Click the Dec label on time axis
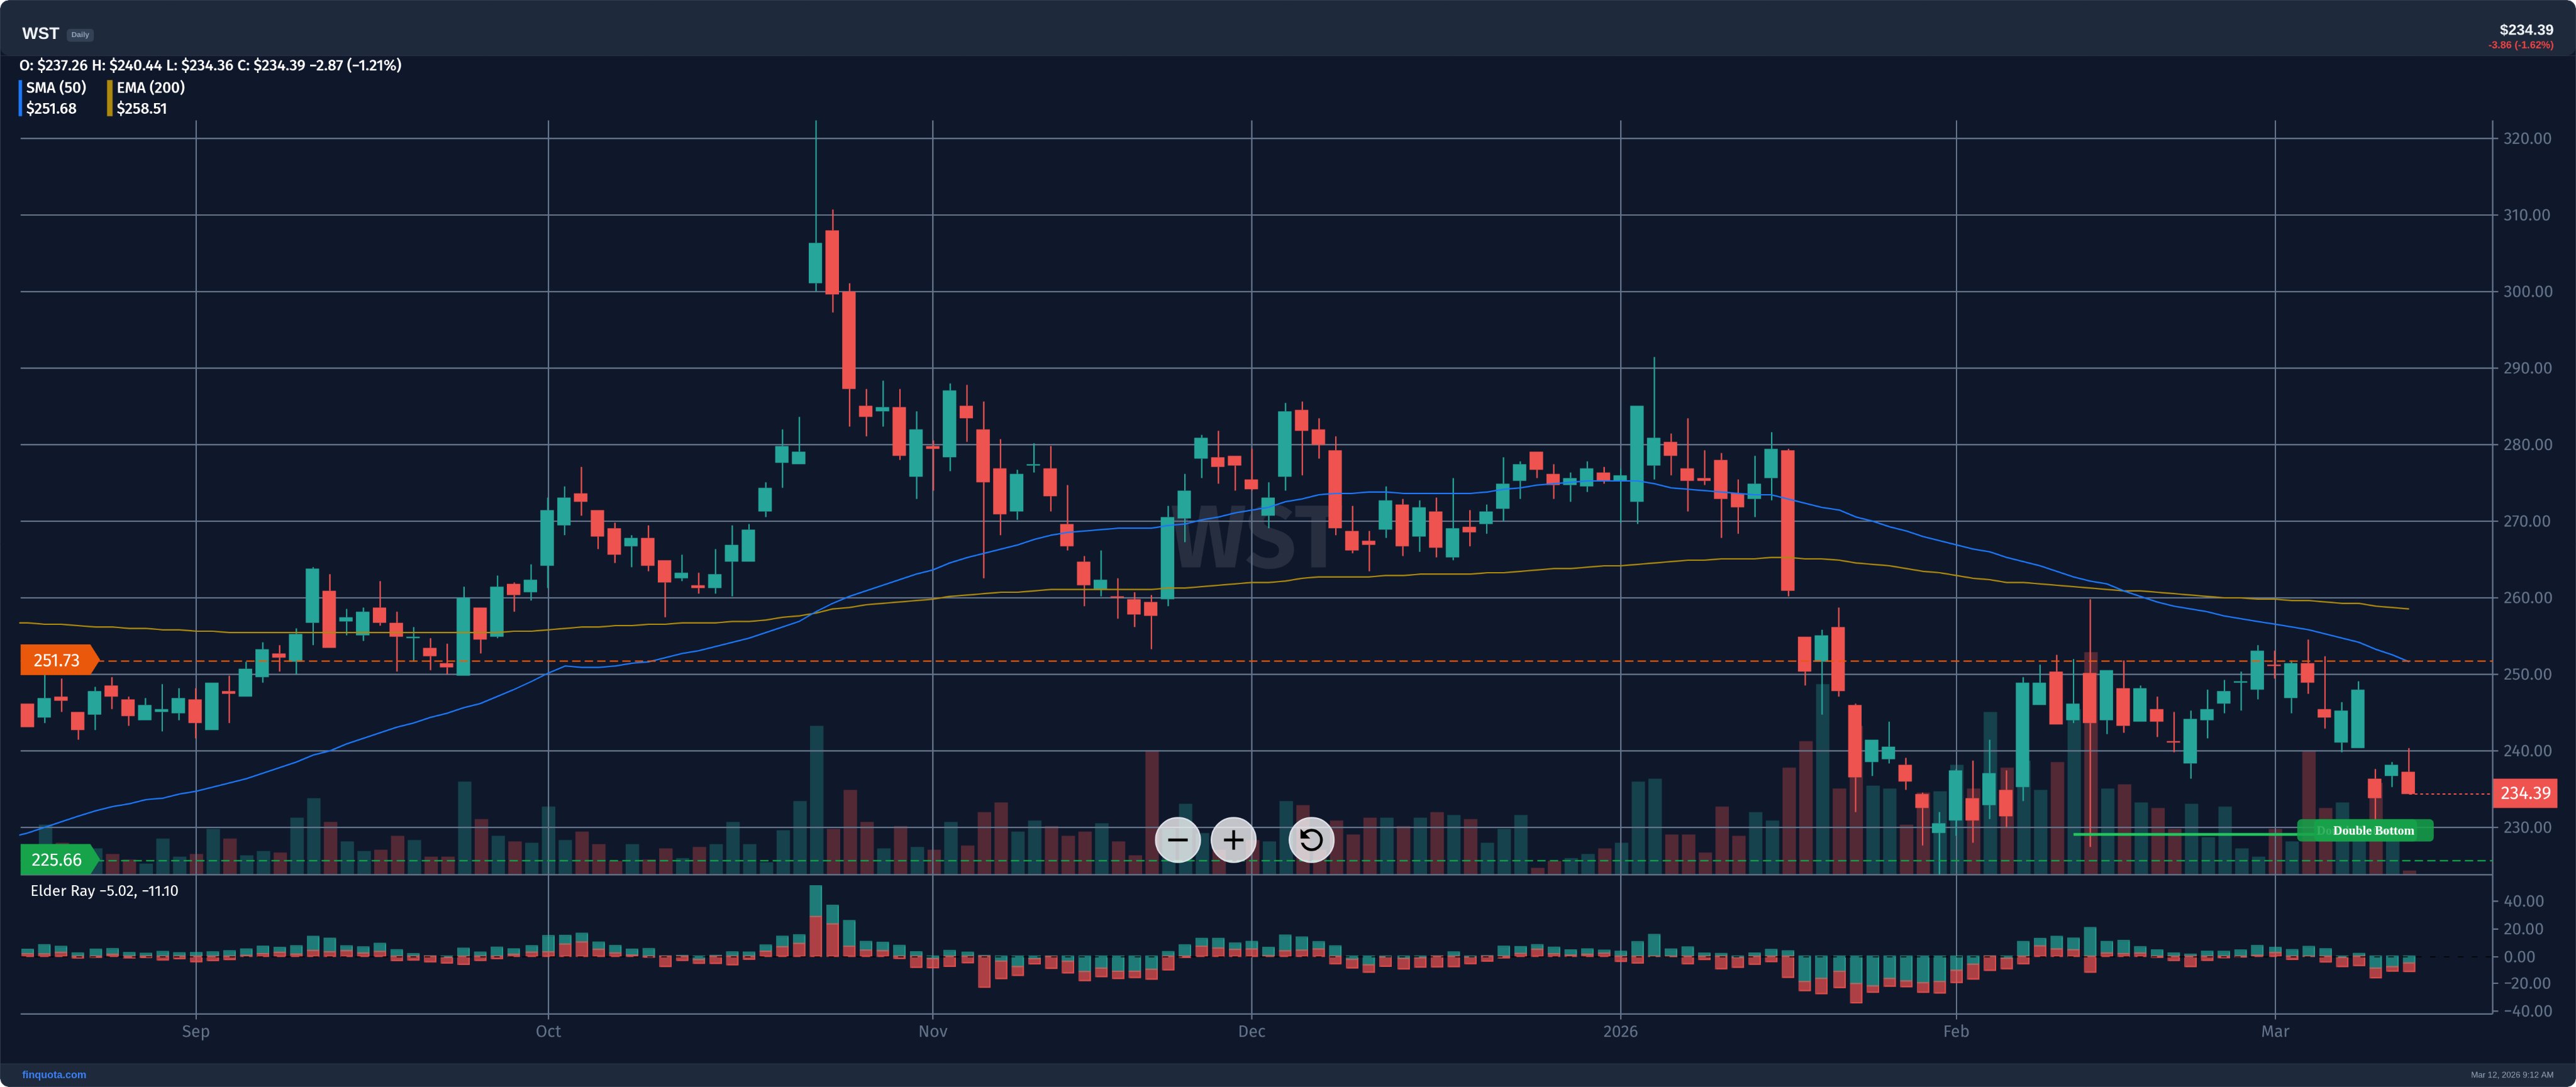2576x1087 pixels. click(1251, 1031)
